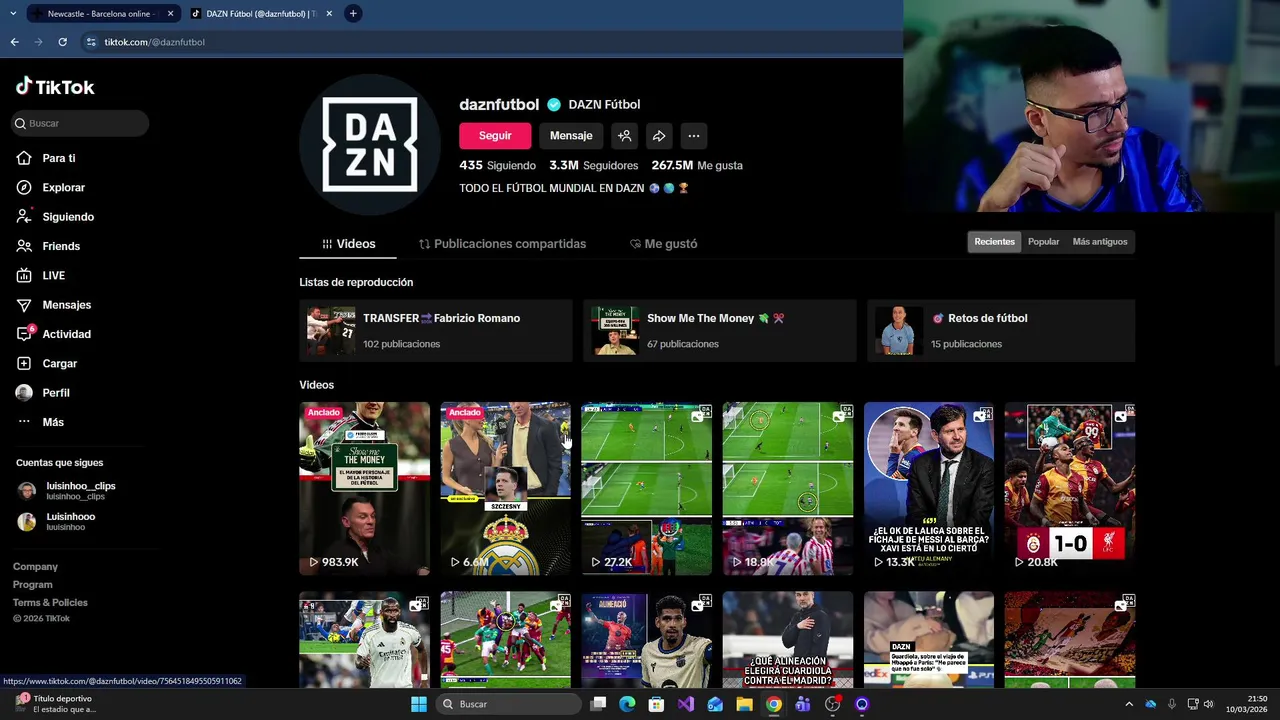Screen dimensions: 1280x720
Task: Click 435 Siguiendo count
Action: pos(497,165)
